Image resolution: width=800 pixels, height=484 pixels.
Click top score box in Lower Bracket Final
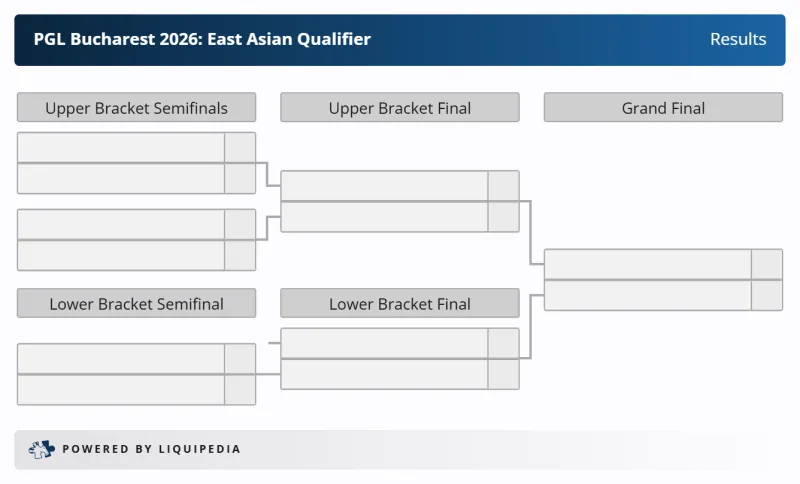504,343
